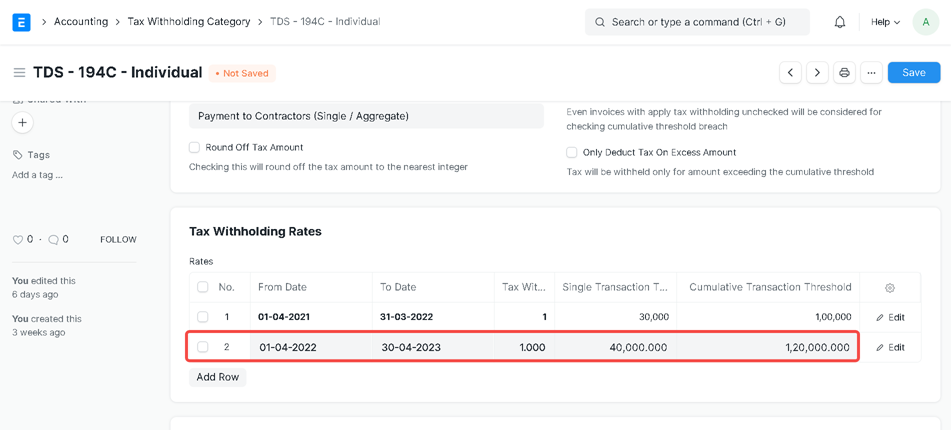Select all rows via header checkbox
The height and width of the screenshot is (430, 951).
(x=203, y=287)
